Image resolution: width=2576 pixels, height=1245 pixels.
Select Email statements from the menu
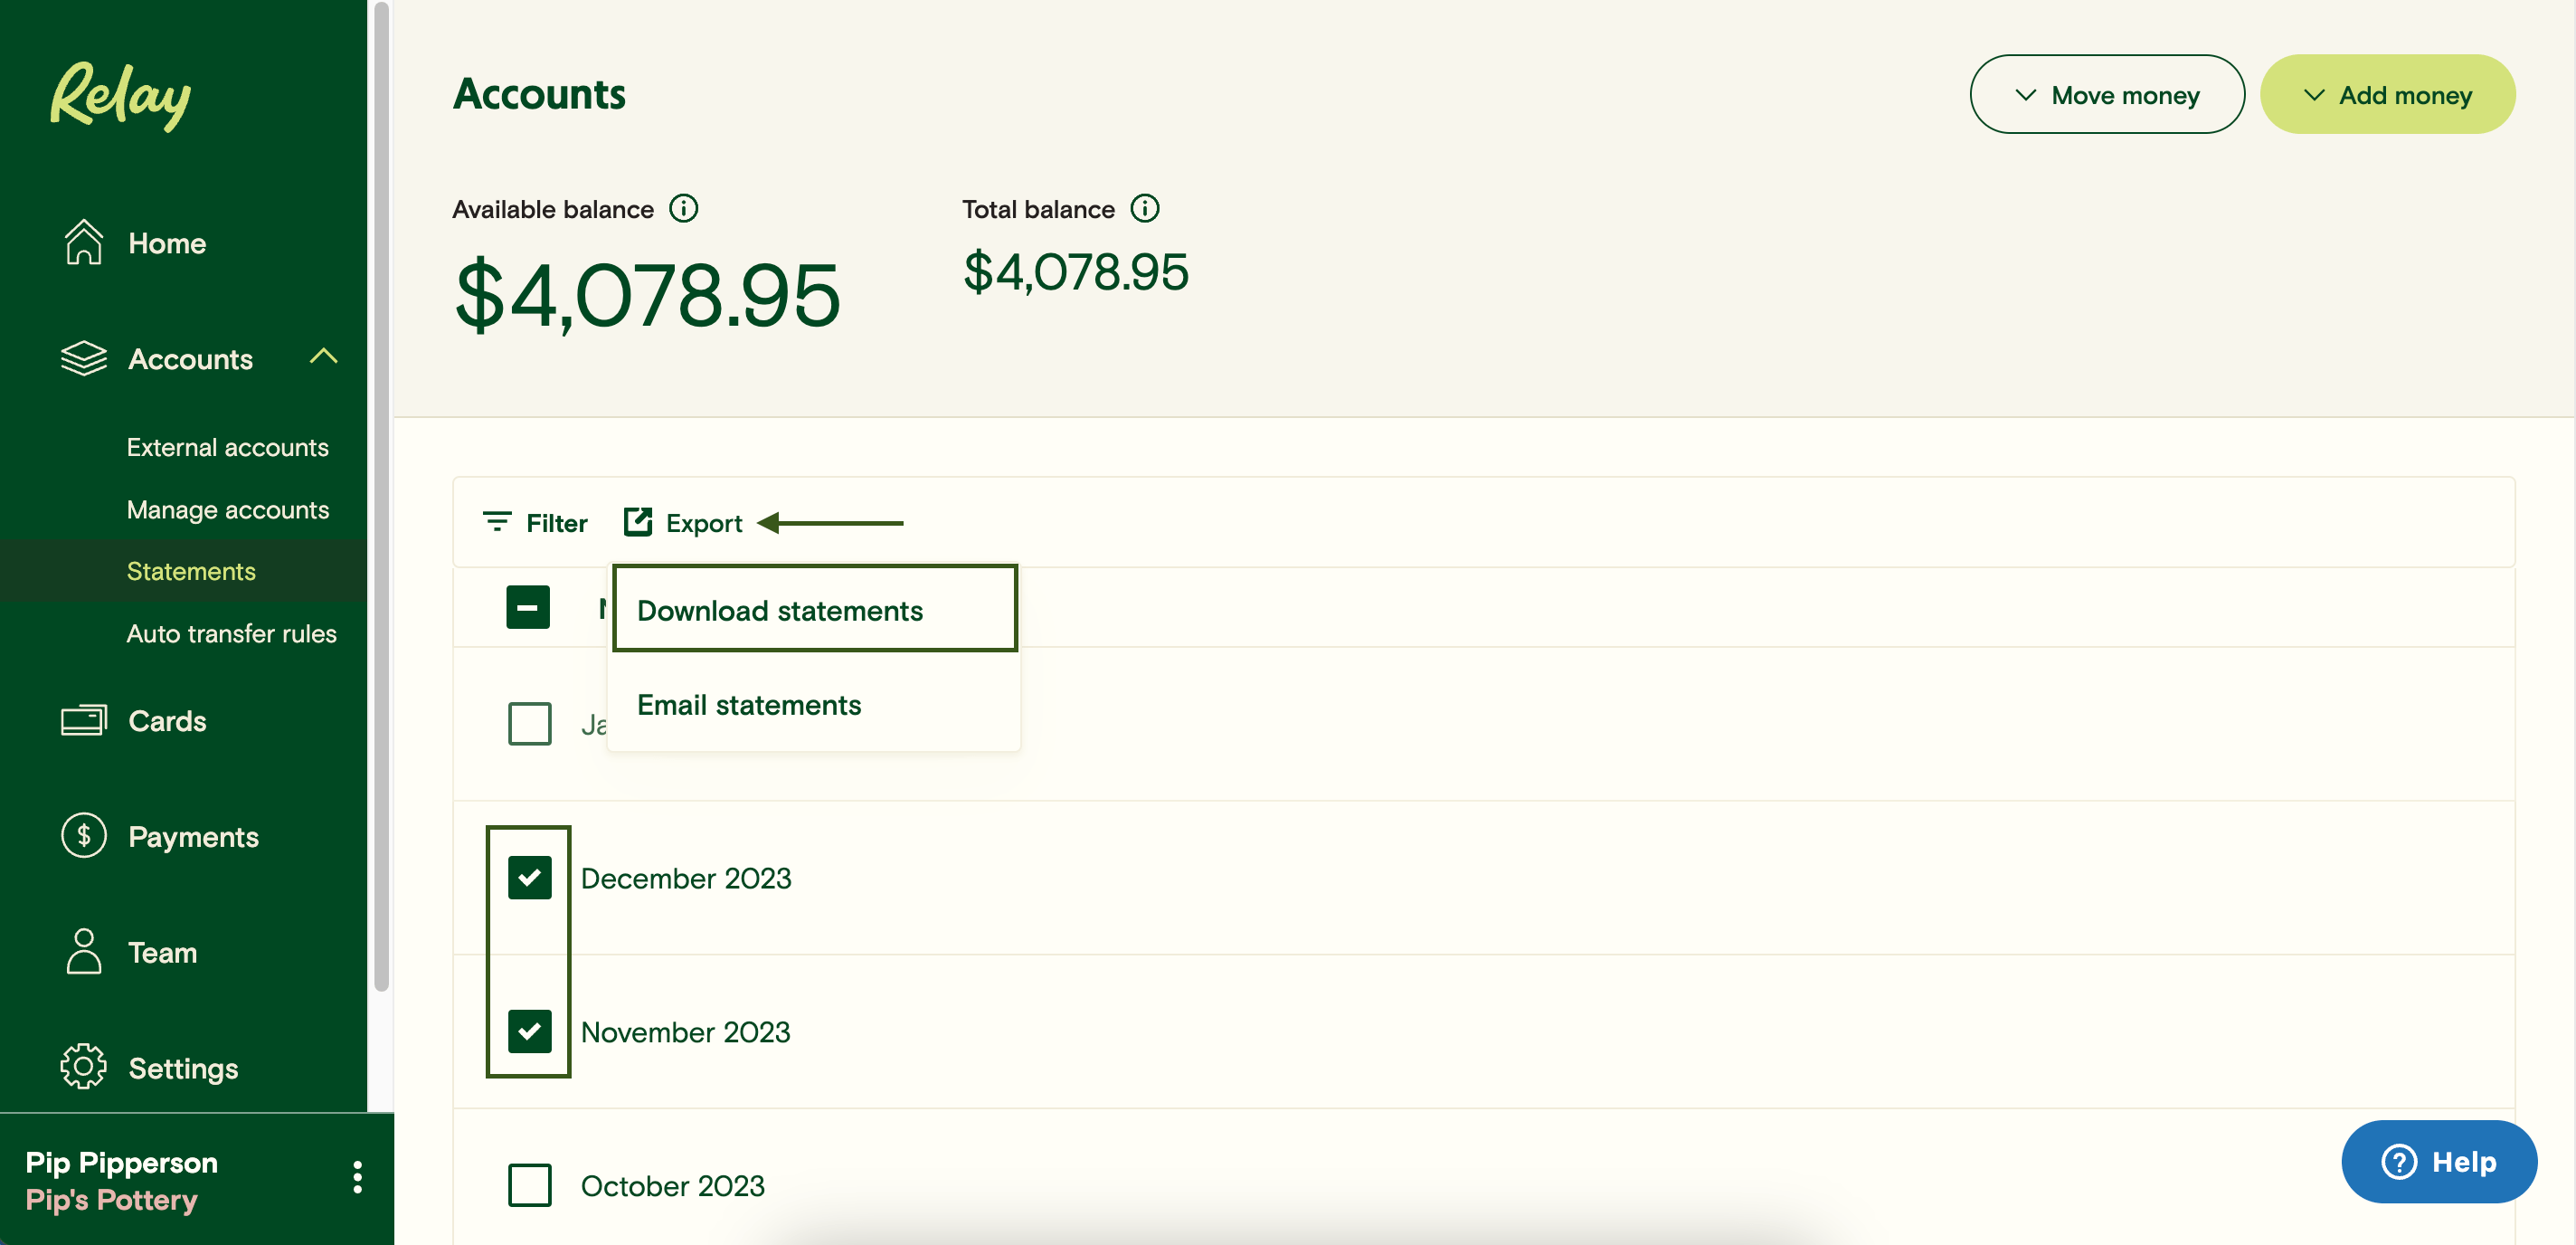tap(748, 704)
